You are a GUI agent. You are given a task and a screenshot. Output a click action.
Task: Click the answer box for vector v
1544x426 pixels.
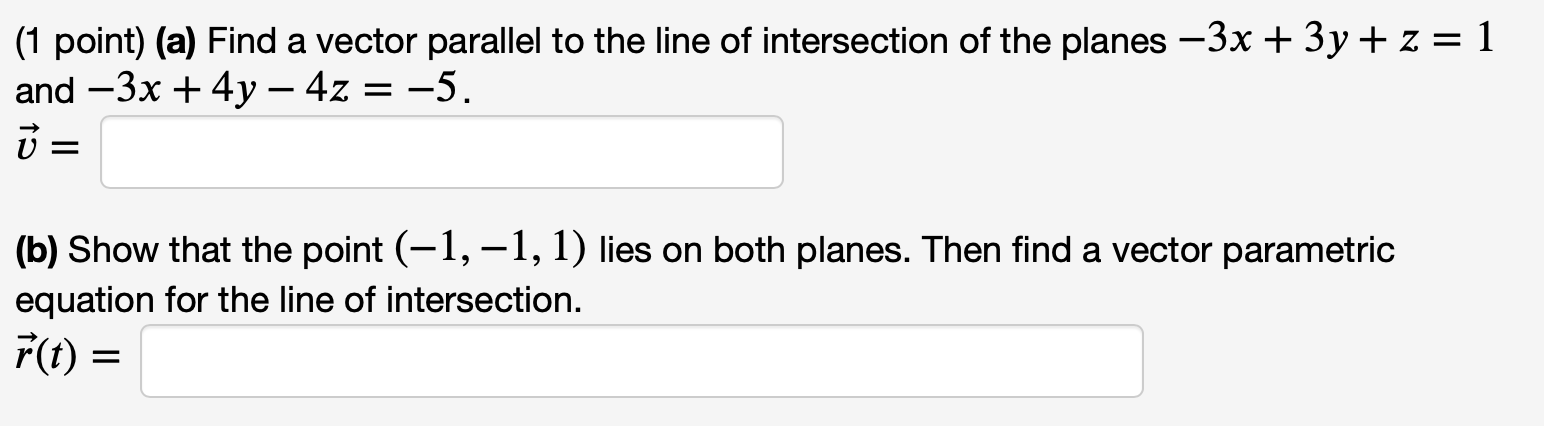(x=441, y=152)
